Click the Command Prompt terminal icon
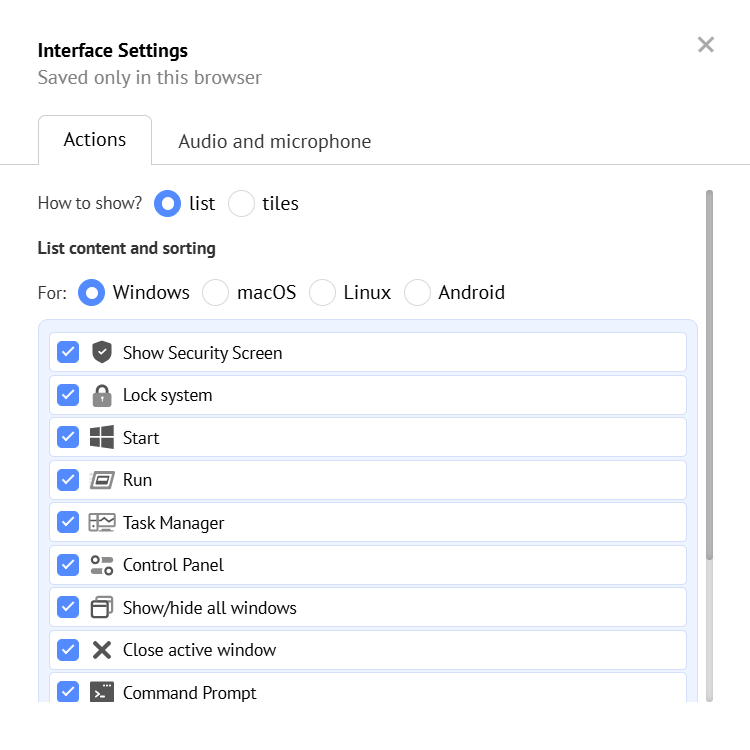Image resolution: width=750 pixels, height=750 pixels. point(102,692)
